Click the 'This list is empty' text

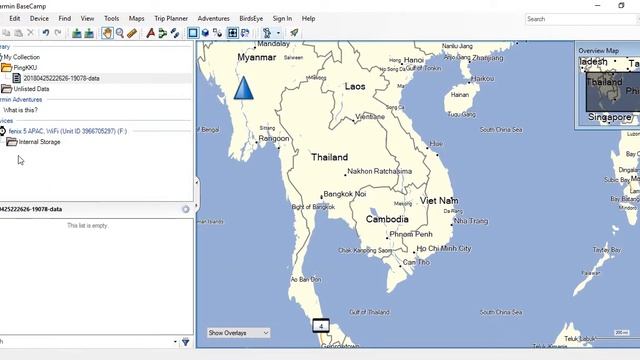point(87,225)
